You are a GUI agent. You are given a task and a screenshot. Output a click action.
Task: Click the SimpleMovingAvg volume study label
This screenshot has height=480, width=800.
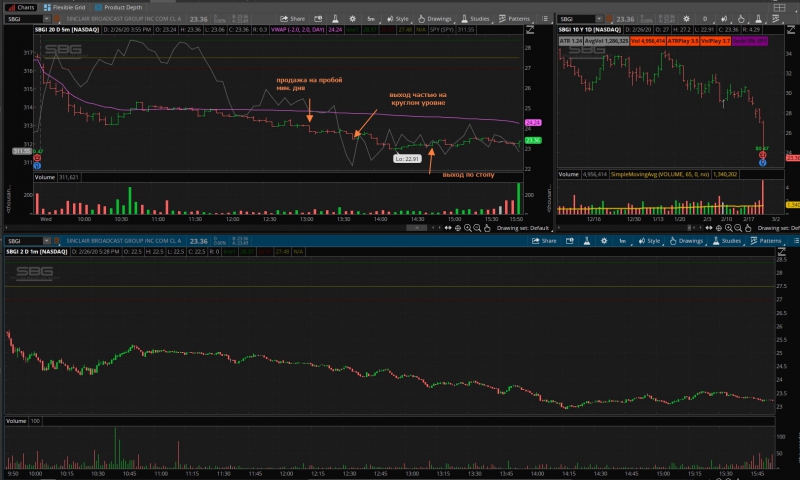660,174
